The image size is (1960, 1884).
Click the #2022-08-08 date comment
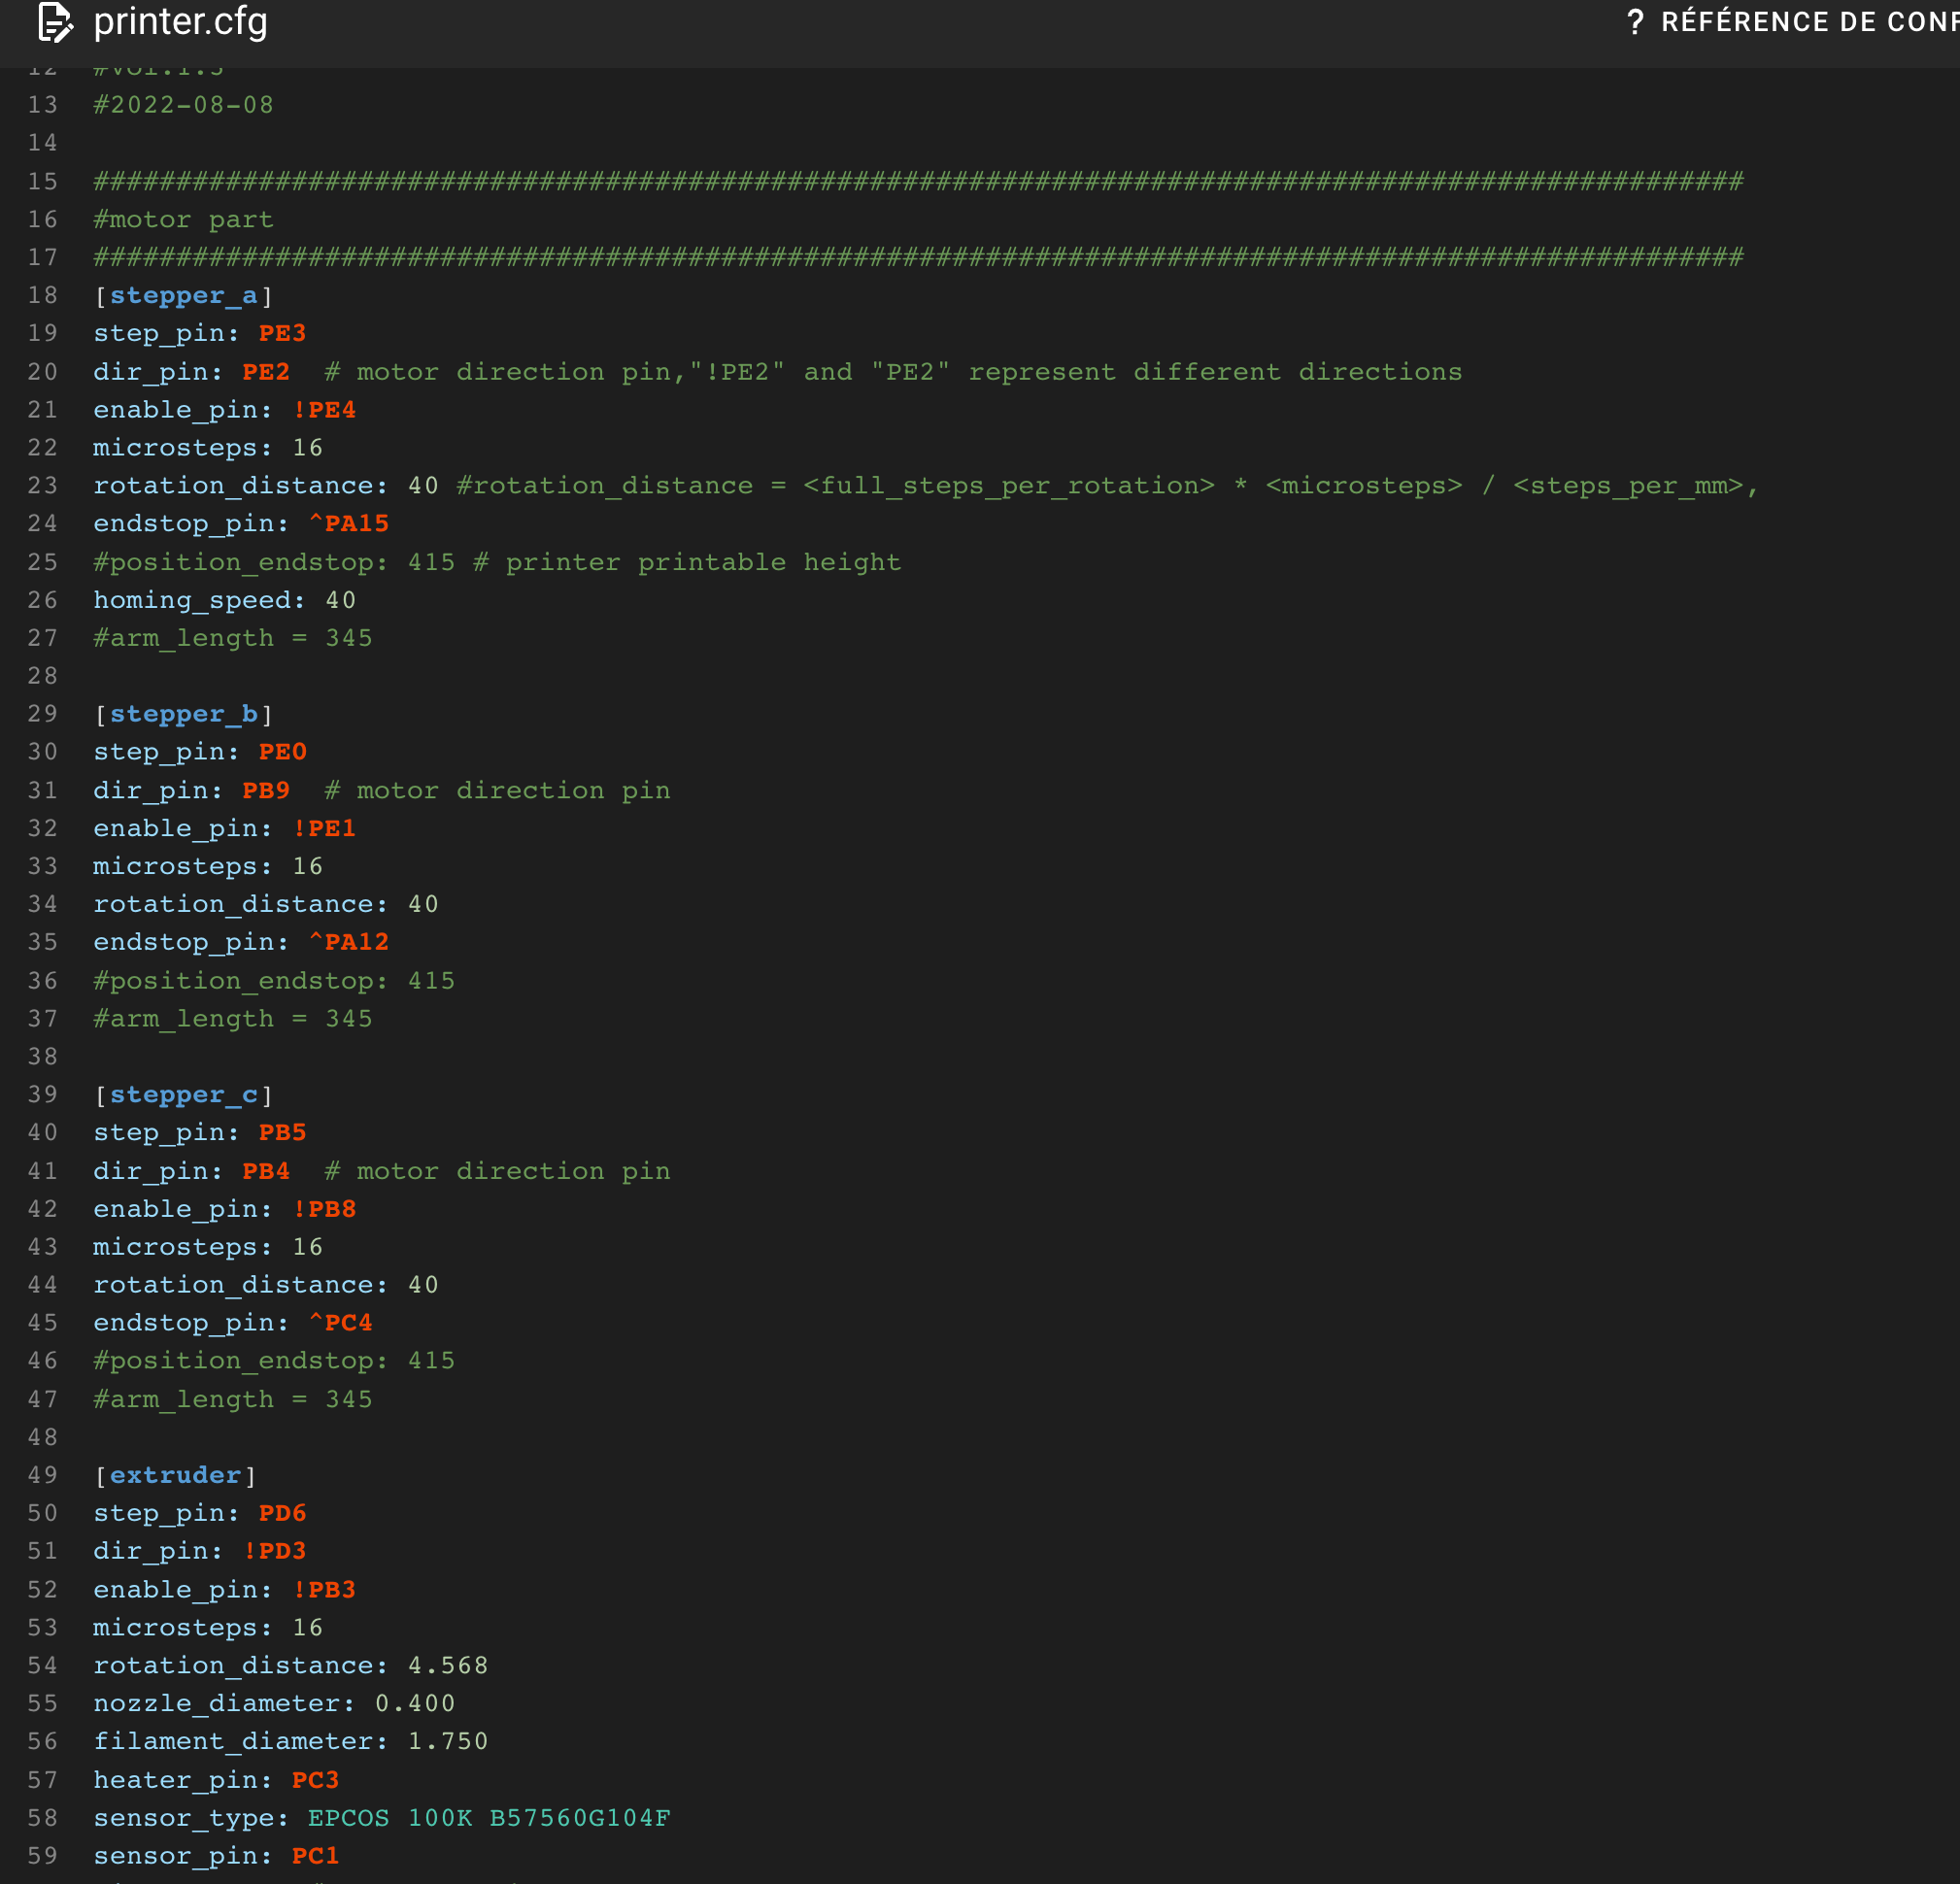coord(184,105)
